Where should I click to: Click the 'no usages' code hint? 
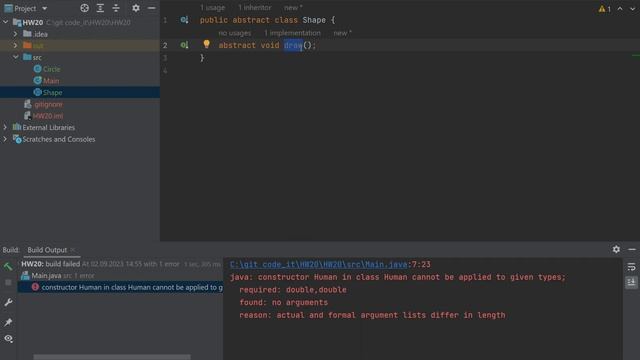pyautogui.click(x=235, y=33)
